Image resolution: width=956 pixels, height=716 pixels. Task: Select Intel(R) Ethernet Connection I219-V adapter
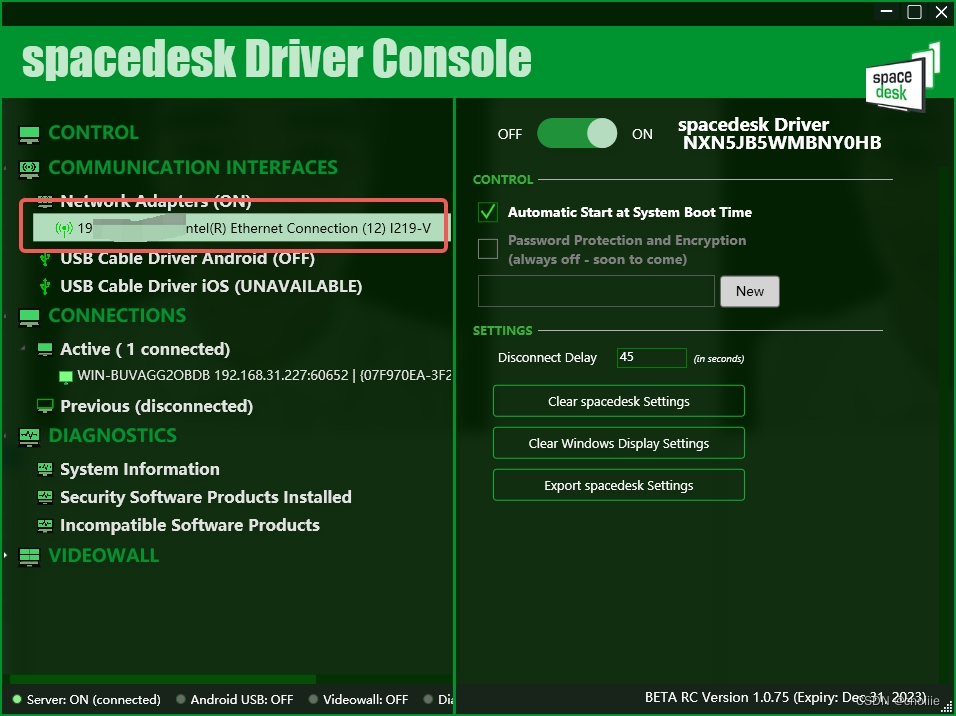click(240, 228)
